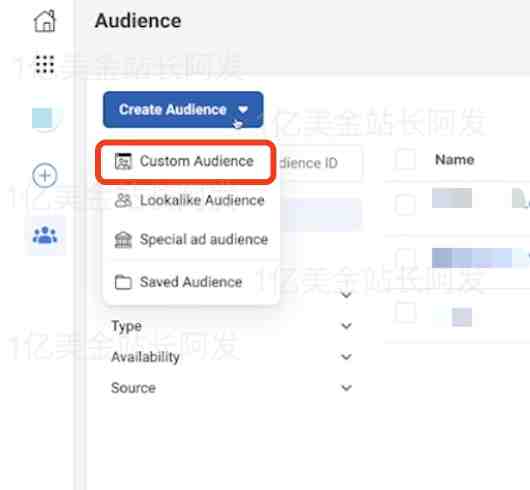
Task: Open the Audiences people icon in sidebar
Action: 45,236
